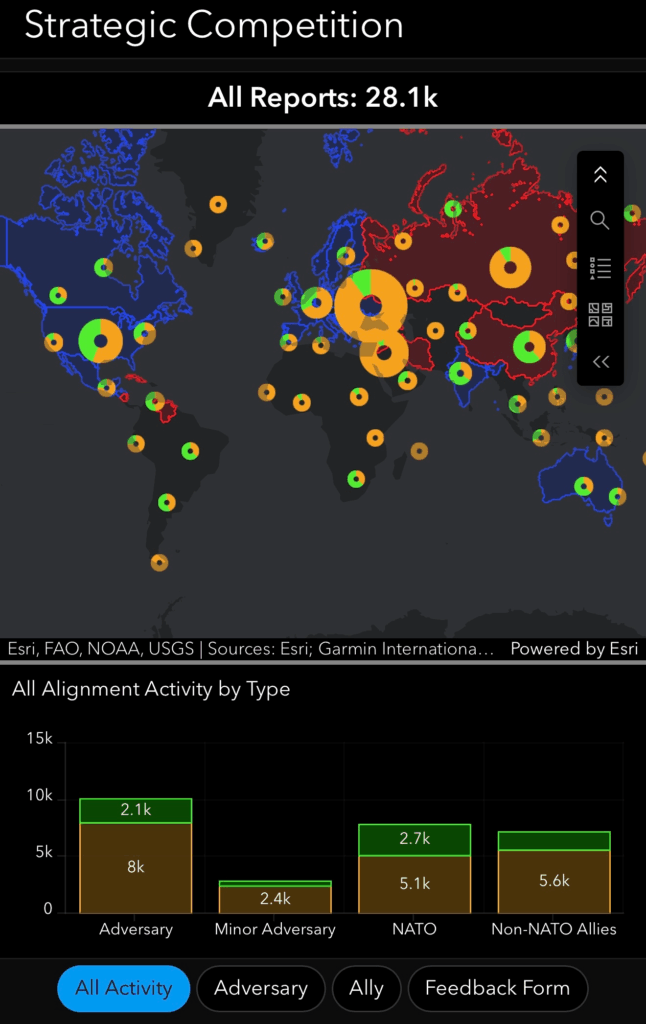646x1024 pixels.
Task: Expand the truncated map attribution text
Action: 250,649
